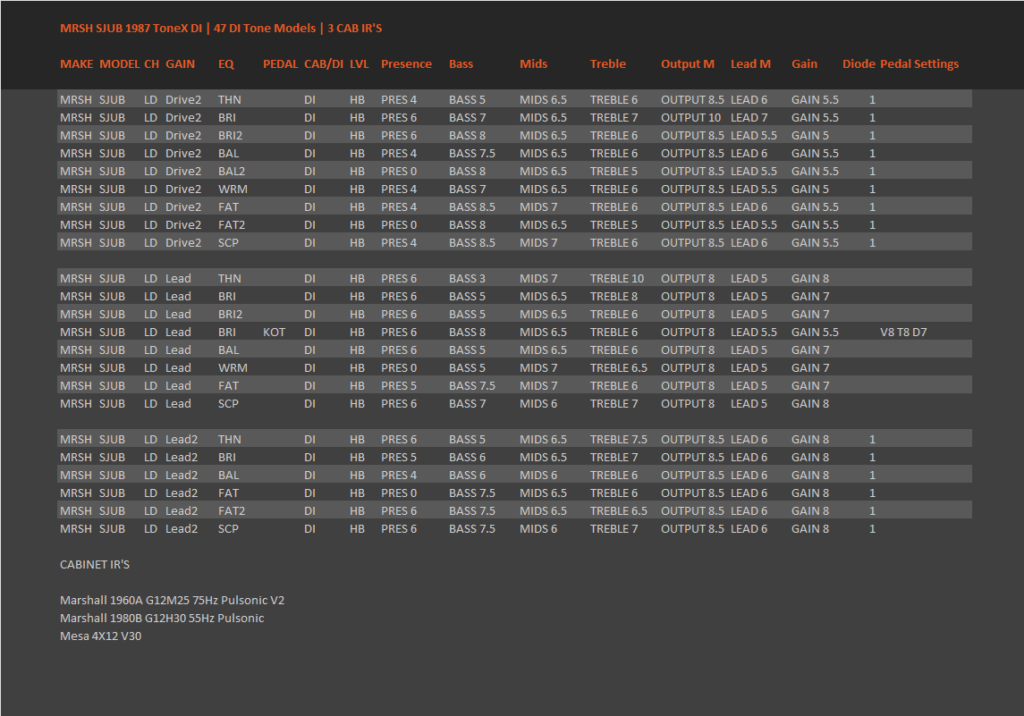This screenshot has height=716, width=1024.
Task: Click the 'PEDAL' column header
Action: 280,64
